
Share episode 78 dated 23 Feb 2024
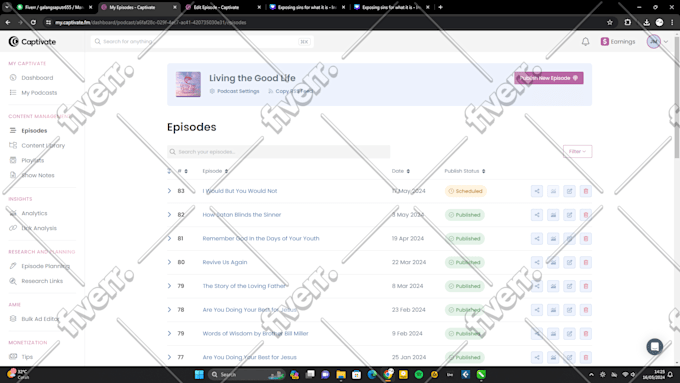pyautogui.click(x=536, y=310)
